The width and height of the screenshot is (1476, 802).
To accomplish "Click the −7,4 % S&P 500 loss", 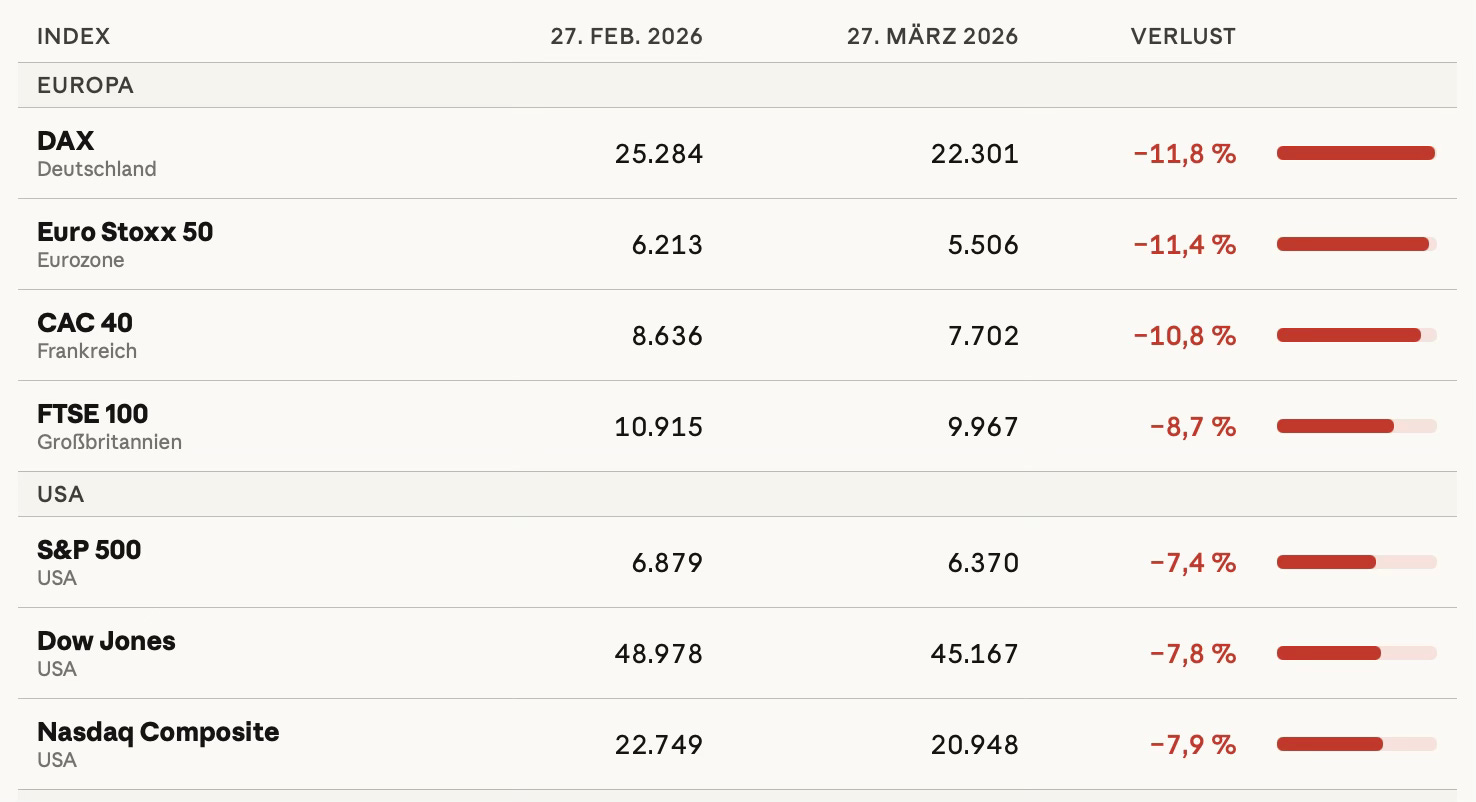I will (x=1193, y=563).
